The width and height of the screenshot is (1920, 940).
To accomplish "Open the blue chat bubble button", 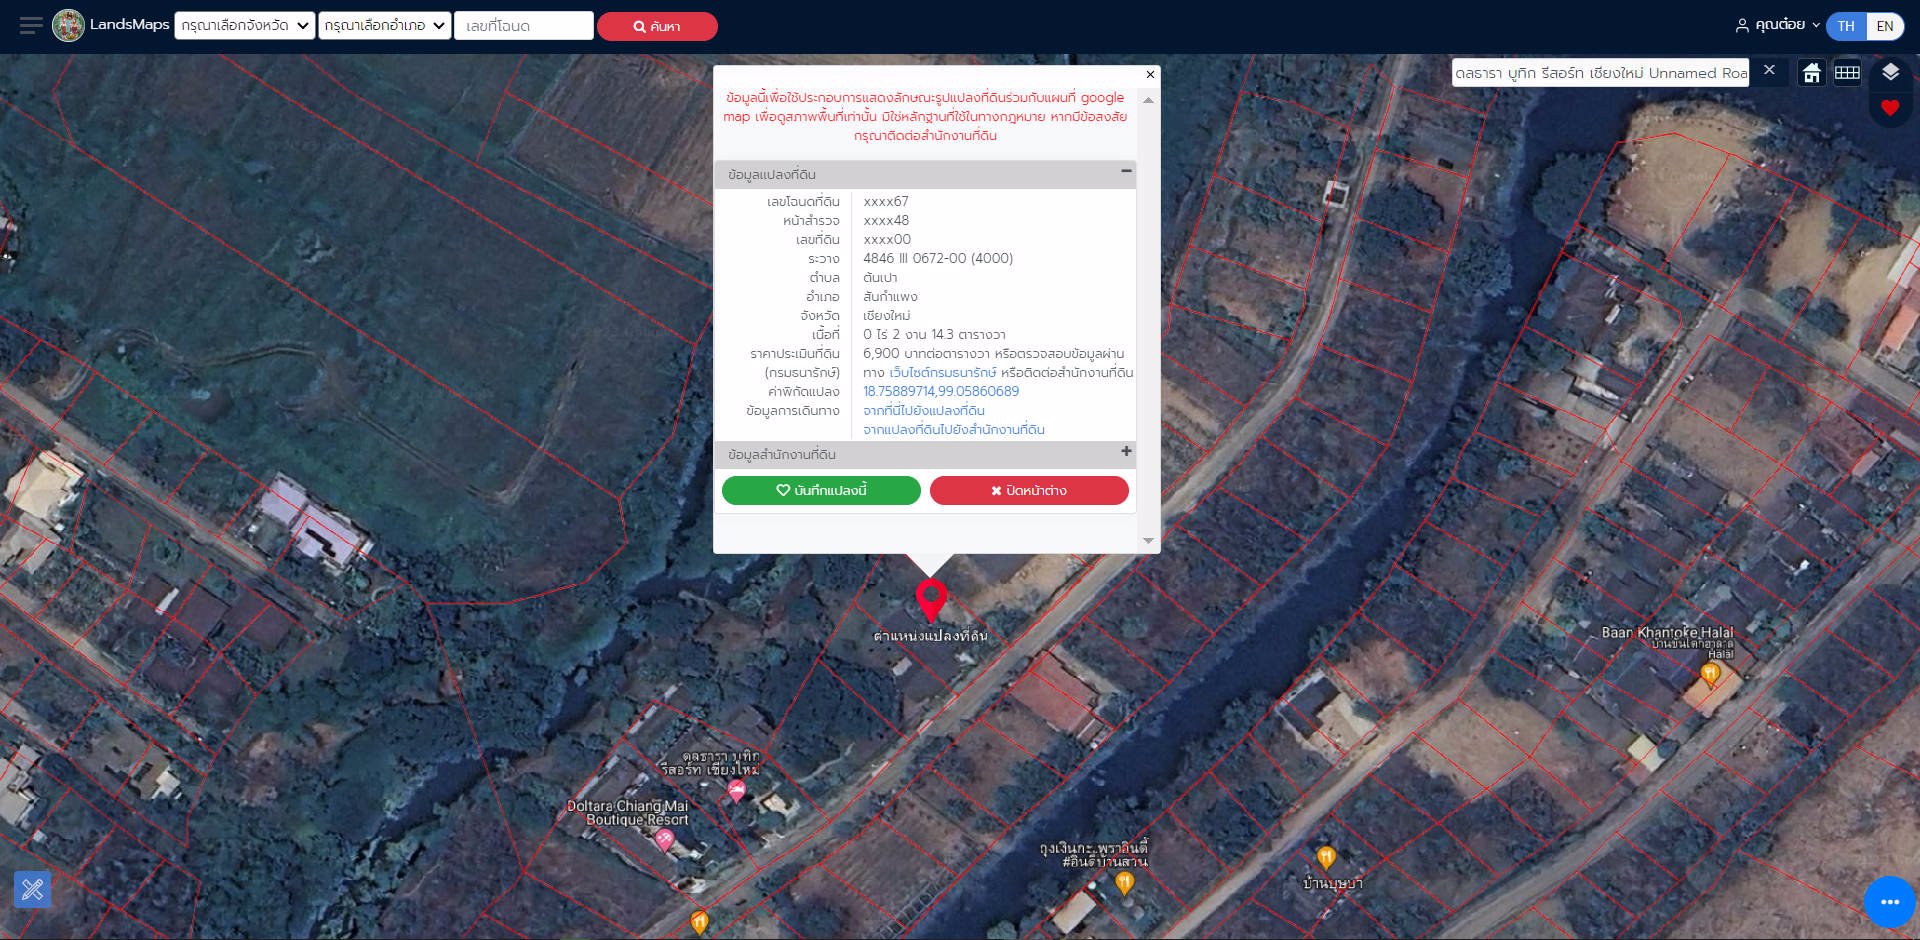I will coord(1888,902).
